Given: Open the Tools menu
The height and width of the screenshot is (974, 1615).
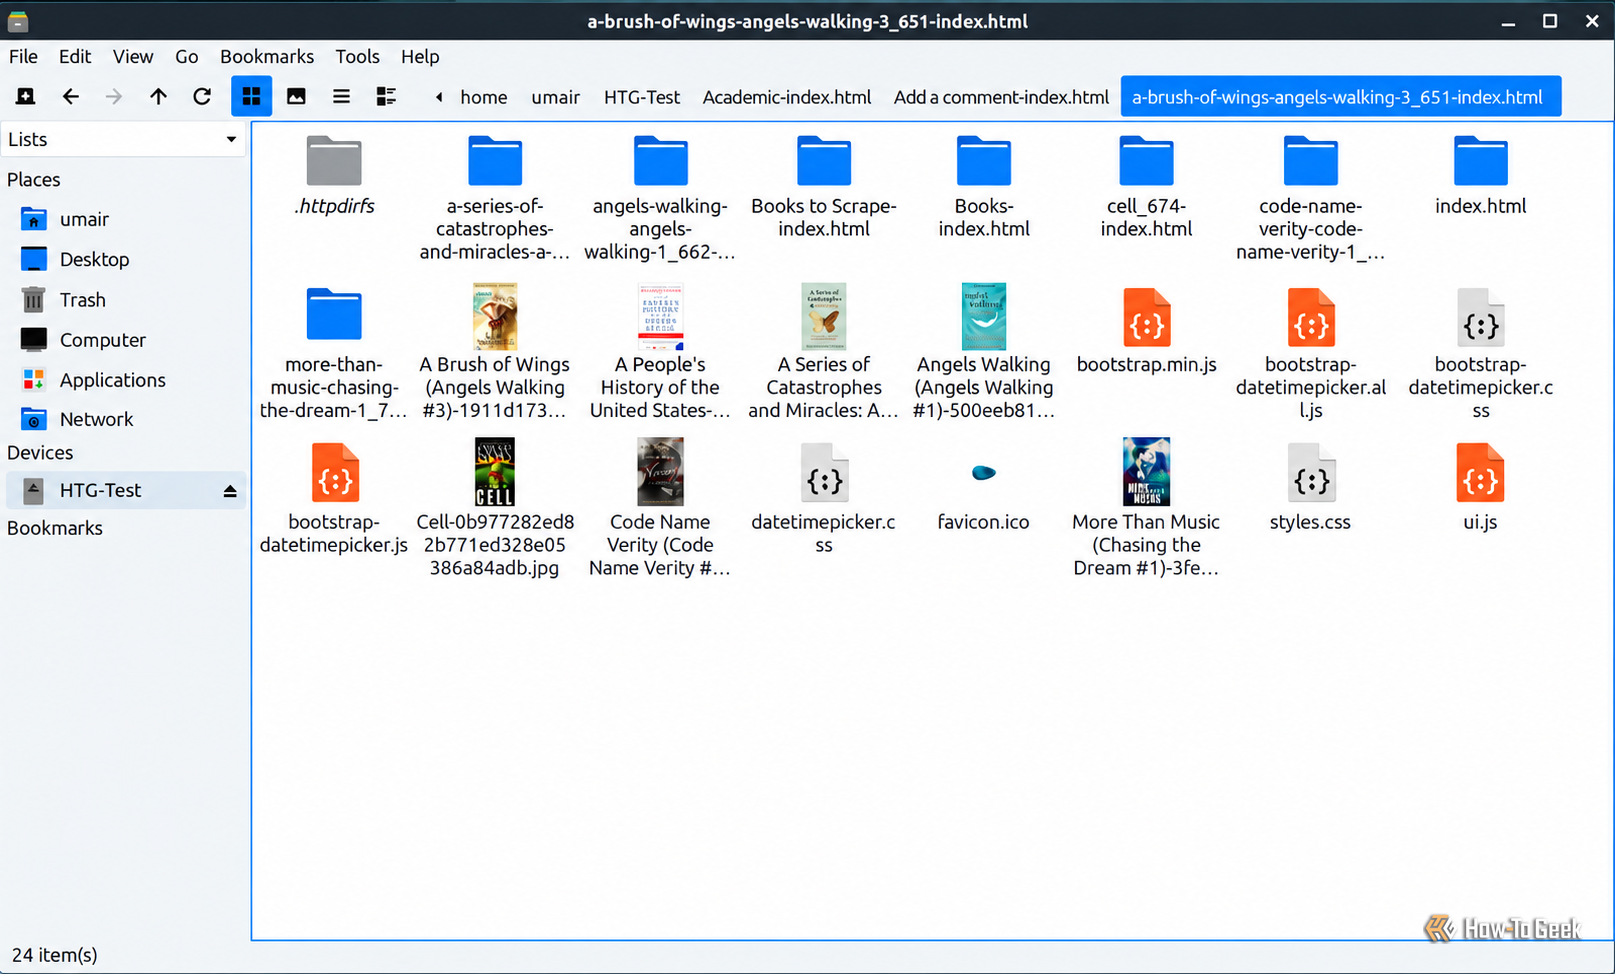Looking at the screenshot, I should tap(357, 56).
